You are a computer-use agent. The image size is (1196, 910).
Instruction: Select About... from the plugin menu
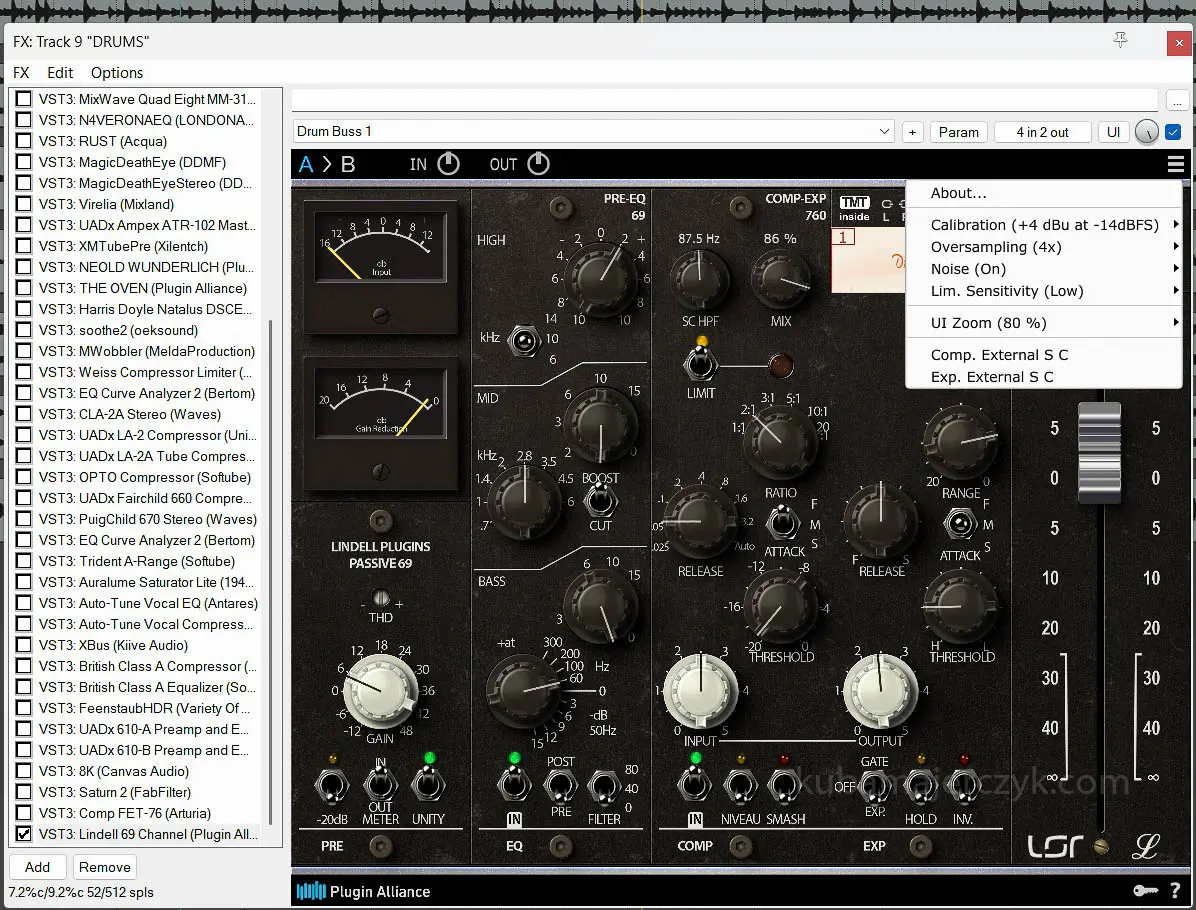click(958, 193)
